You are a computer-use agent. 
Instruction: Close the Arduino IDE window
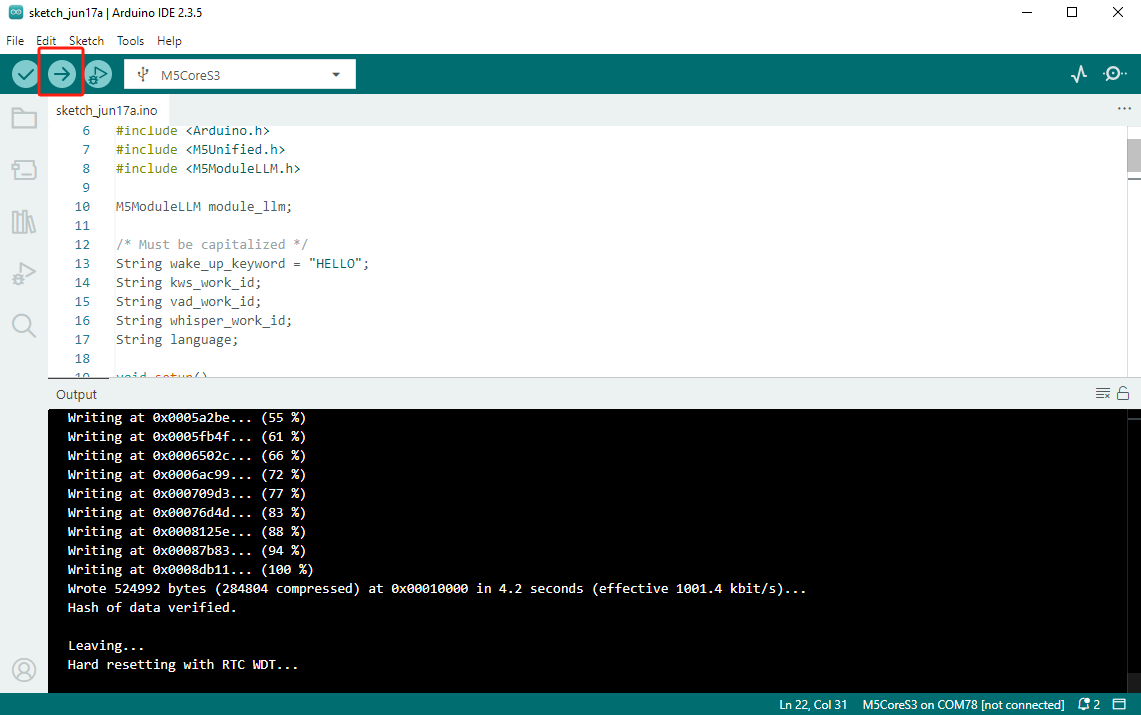[1118, 12]
